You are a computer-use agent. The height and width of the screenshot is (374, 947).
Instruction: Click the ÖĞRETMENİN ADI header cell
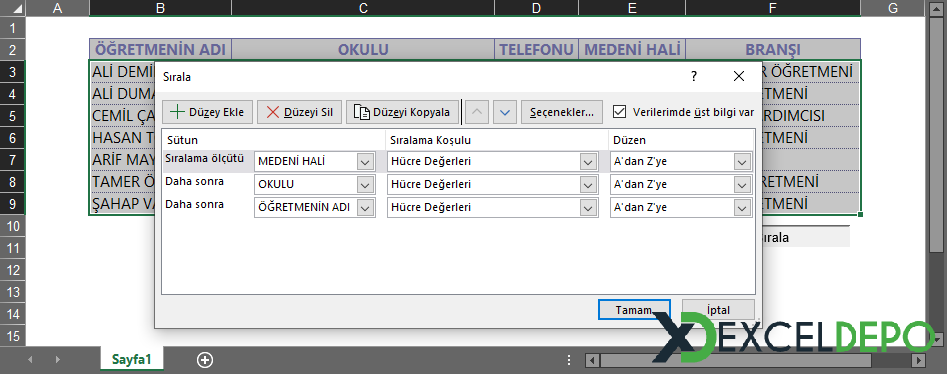tap(160, 50)
